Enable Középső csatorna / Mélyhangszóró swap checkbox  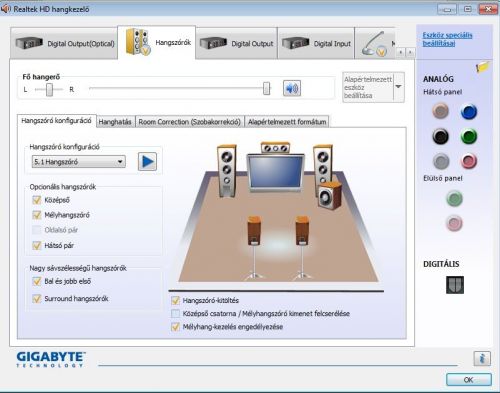click(x=175, y=314)
